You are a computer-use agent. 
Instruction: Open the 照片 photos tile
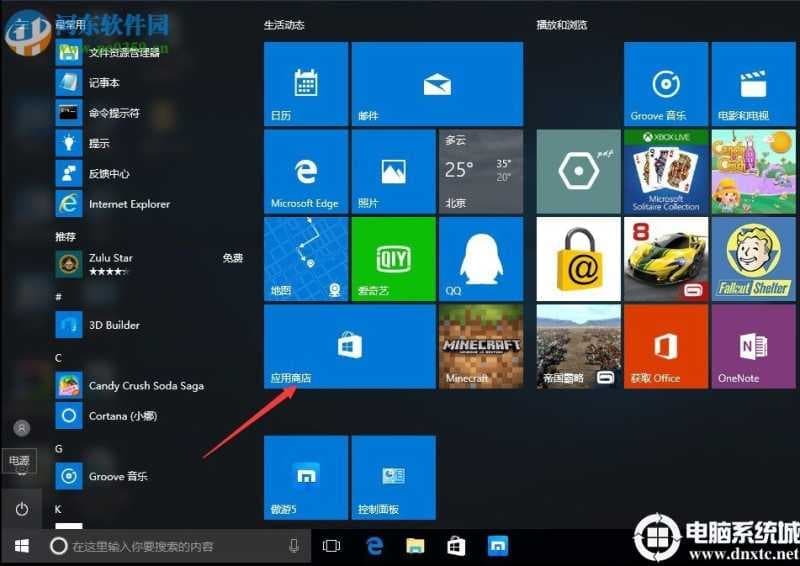pyautogui.click(x=393, y=171)
